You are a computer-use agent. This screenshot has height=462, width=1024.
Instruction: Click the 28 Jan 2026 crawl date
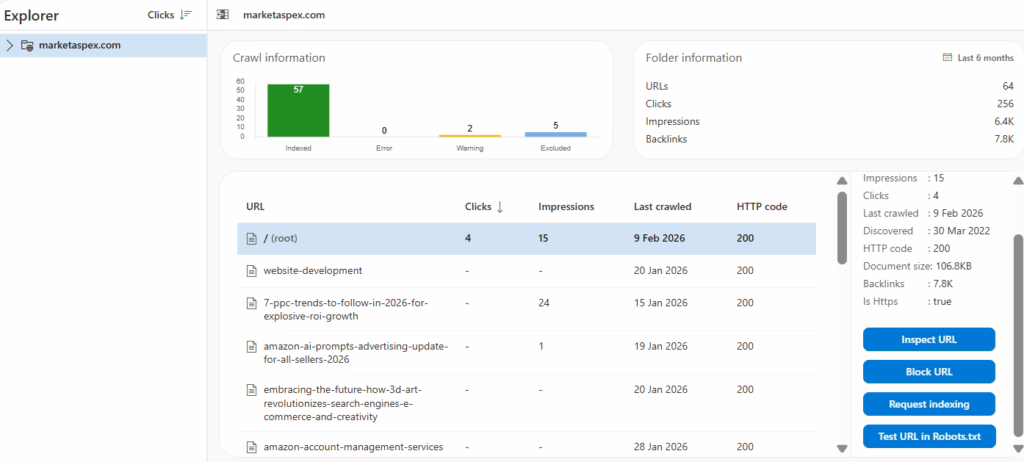(661, 447)
